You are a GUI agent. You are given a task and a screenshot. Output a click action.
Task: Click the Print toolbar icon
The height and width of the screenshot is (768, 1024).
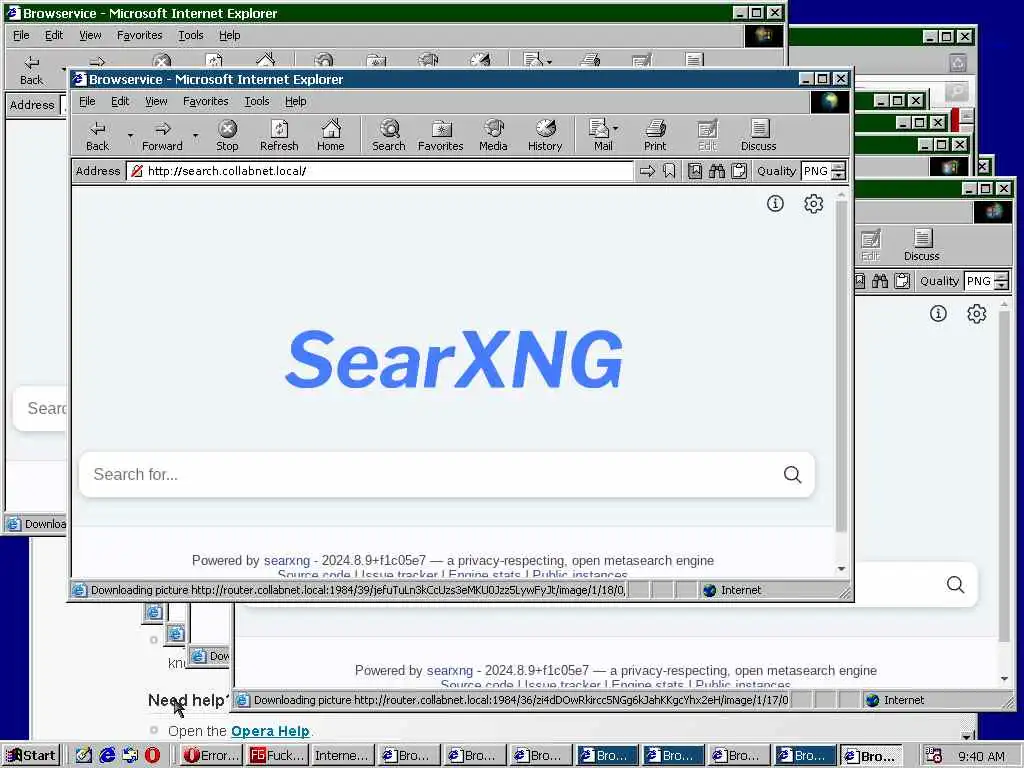point(655,135)
